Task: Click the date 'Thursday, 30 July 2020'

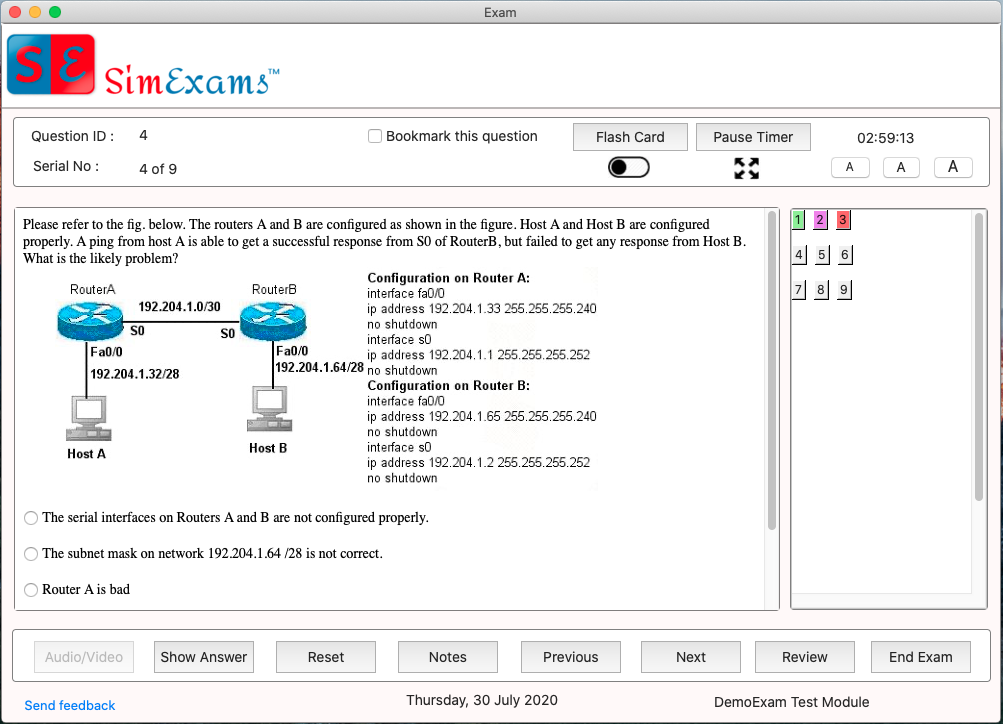Action: (482, 700)
